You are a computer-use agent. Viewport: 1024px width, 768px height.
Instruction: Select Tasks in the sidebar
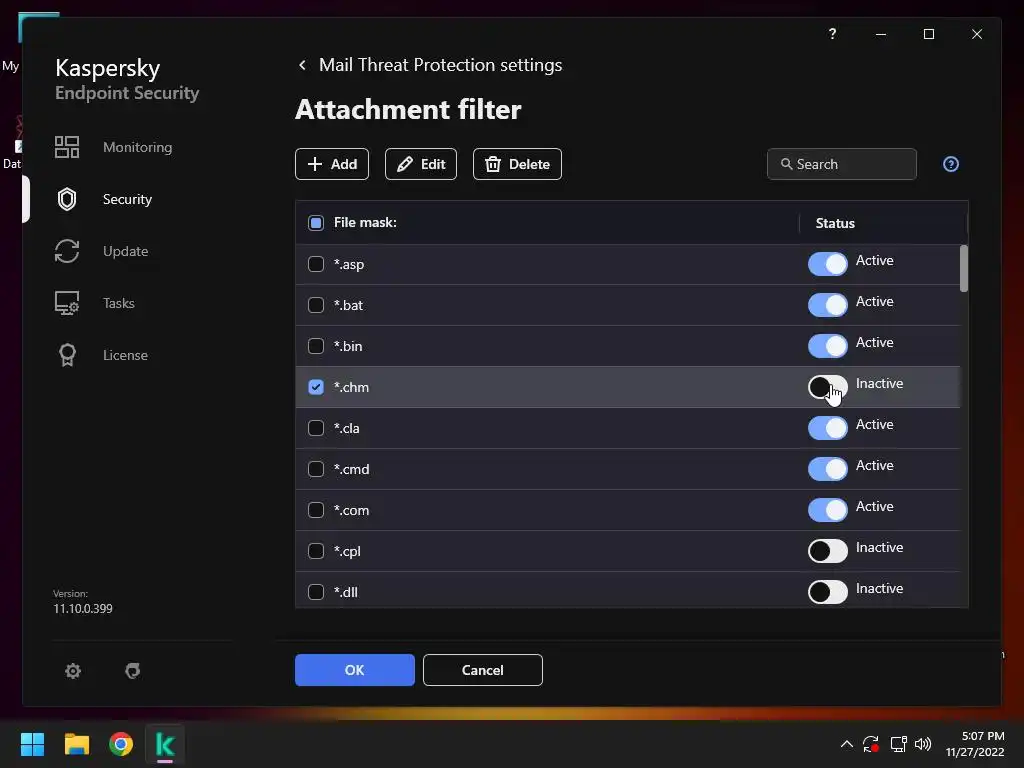click(119, 303)
